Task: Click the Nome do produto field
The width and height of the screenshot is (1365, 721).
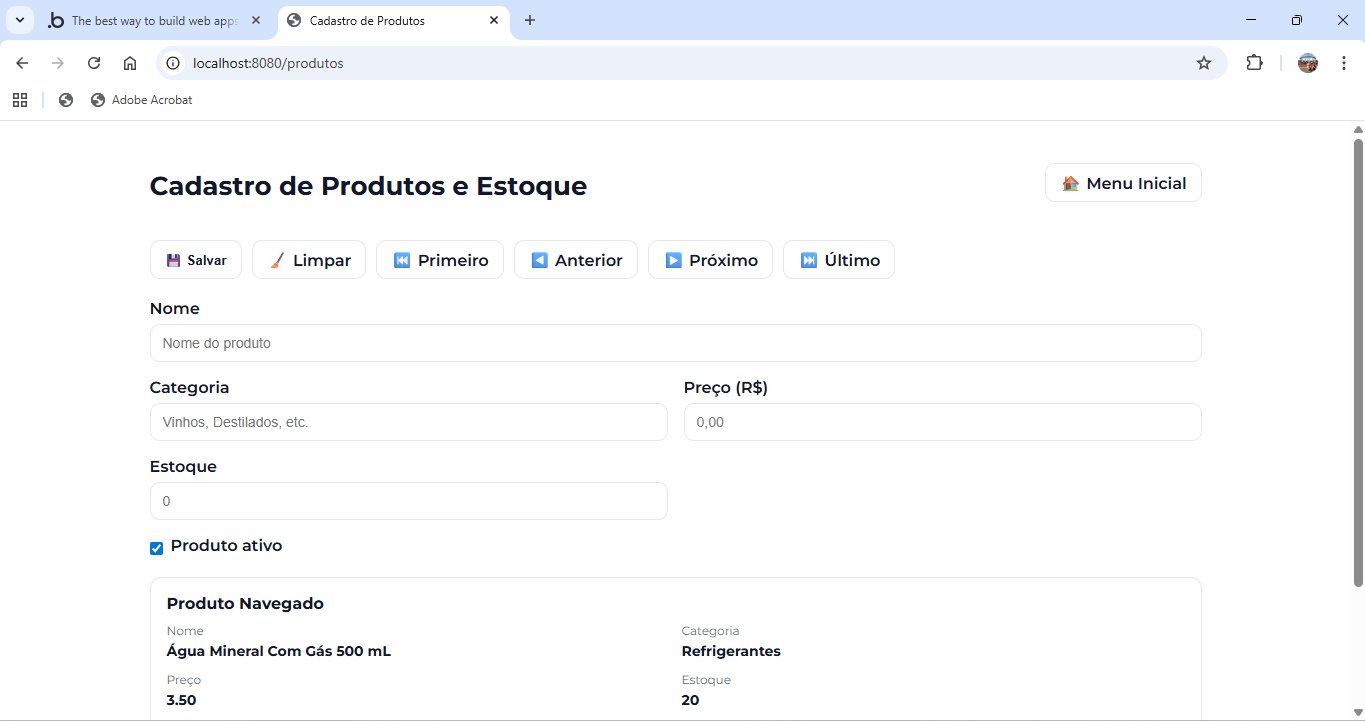Action: point(675,343)
